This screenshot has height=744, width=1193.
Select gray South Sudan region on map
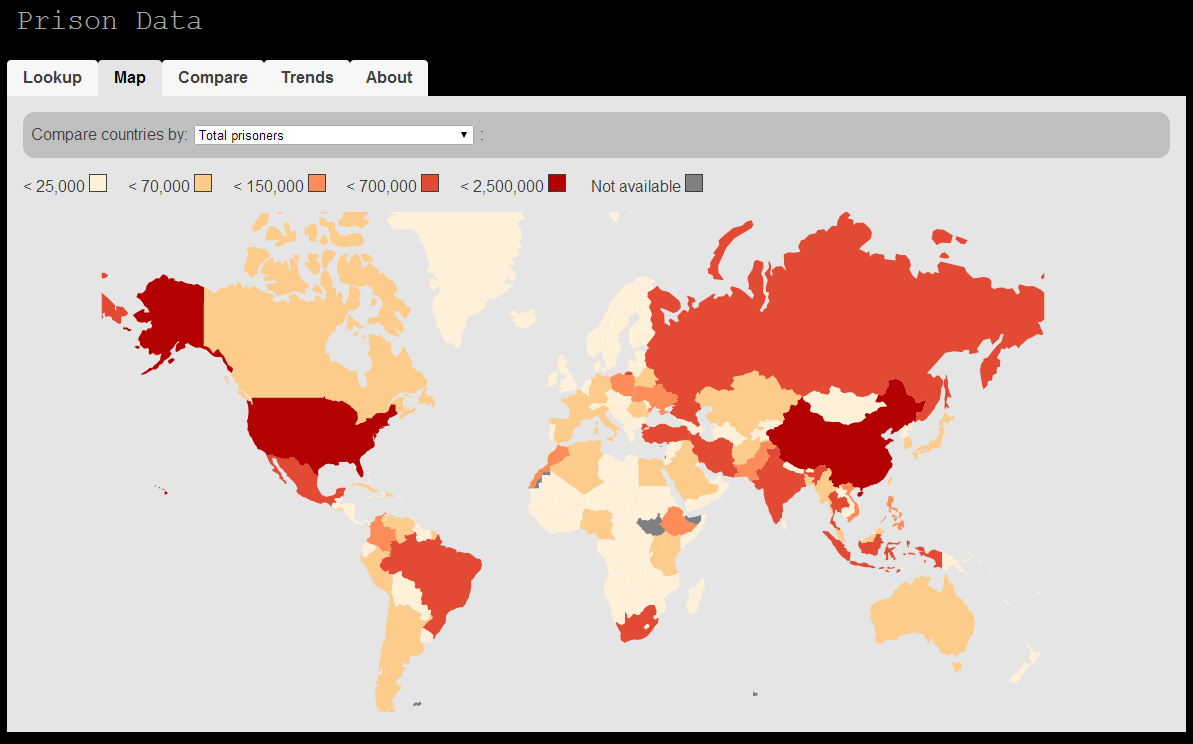pos(651,525)
